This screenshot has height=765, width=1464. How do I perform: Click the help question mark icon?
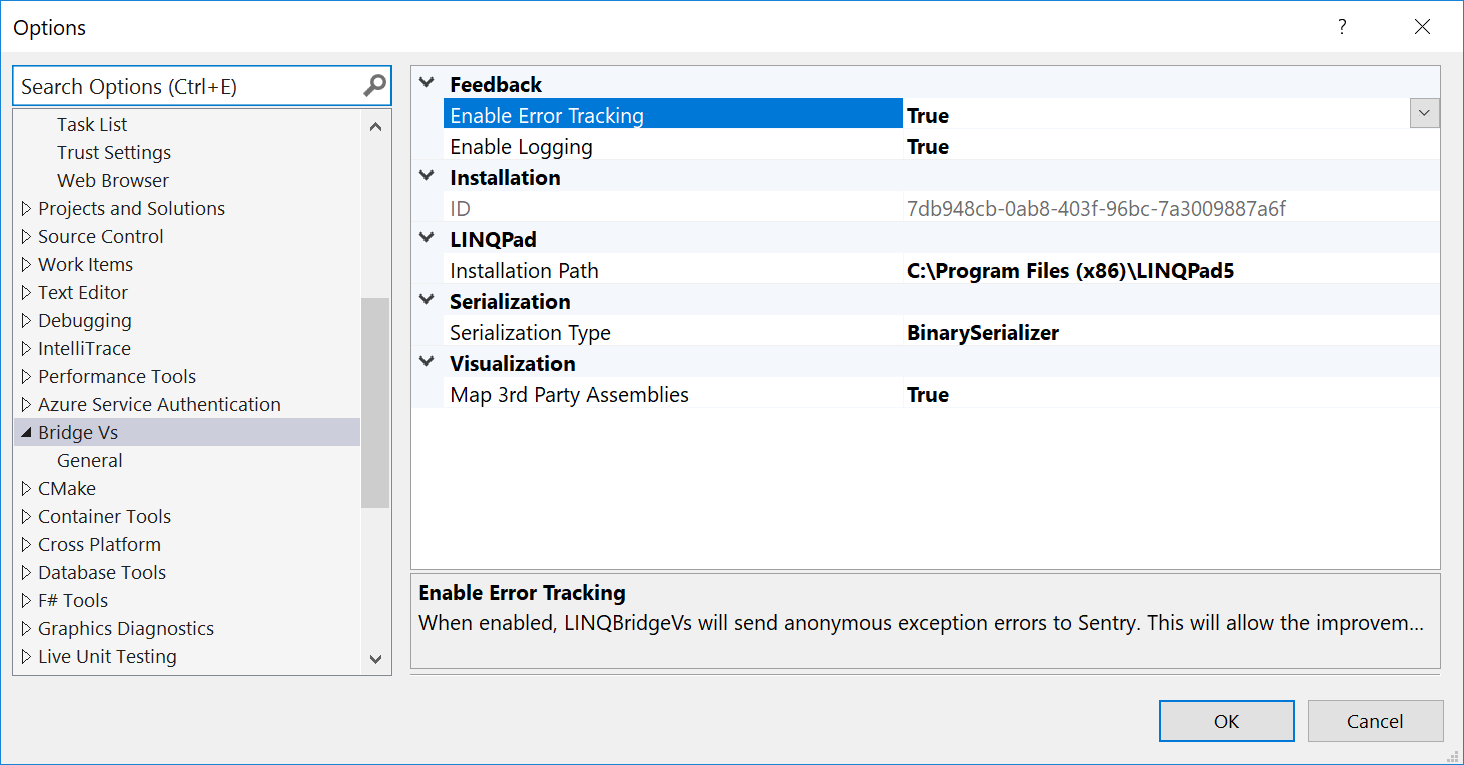1342,27
